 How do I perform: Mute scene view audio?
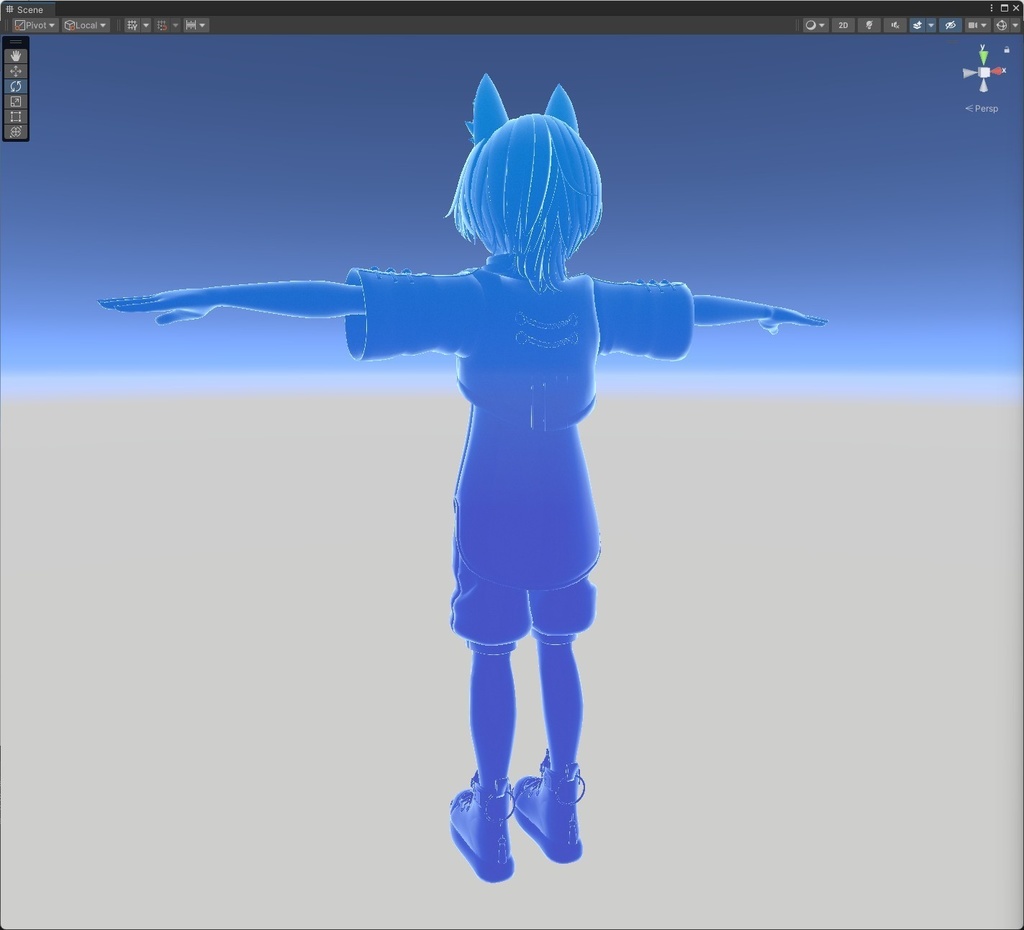(x=895, y=24)
